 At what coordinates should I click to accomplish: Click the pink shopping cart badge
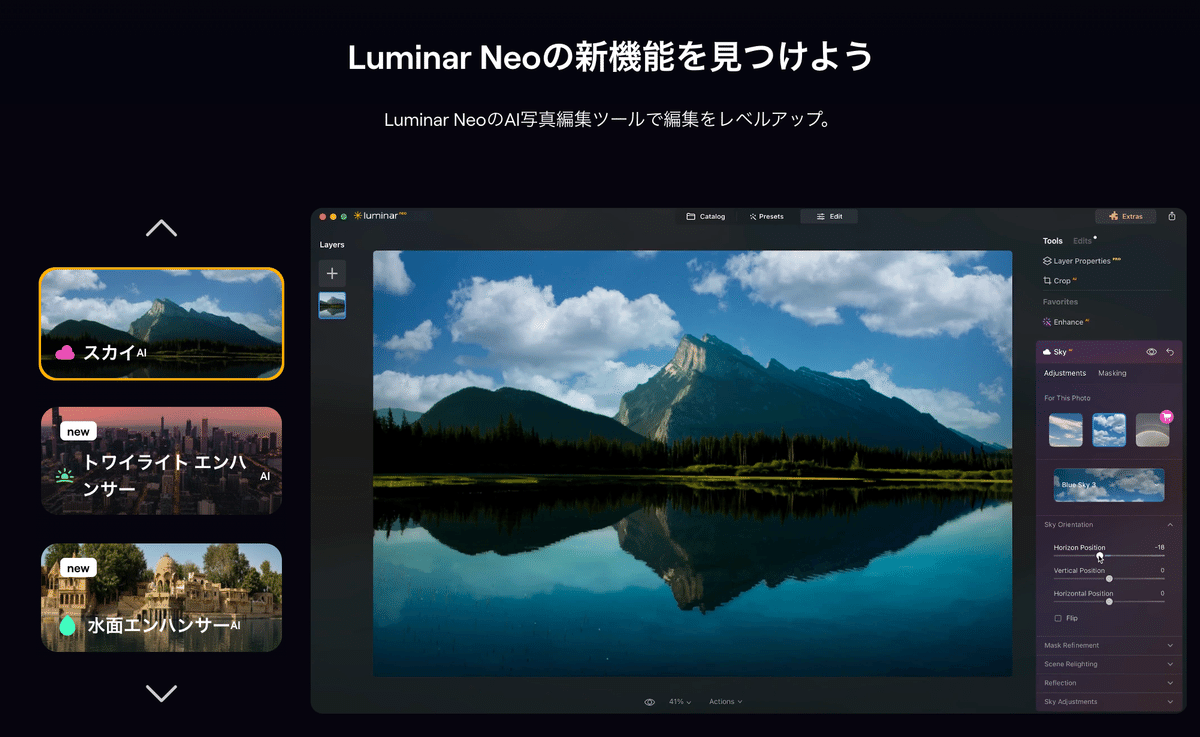pyautogui.click(x=1166, y=416)
